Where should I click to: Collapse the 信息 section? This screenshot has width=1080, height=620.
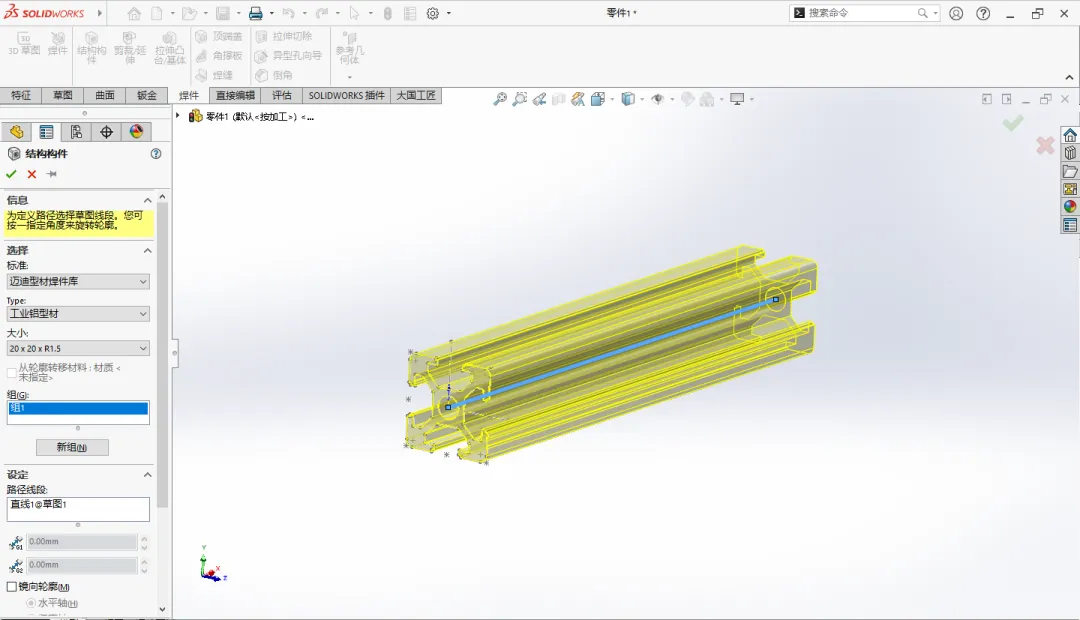147,200
